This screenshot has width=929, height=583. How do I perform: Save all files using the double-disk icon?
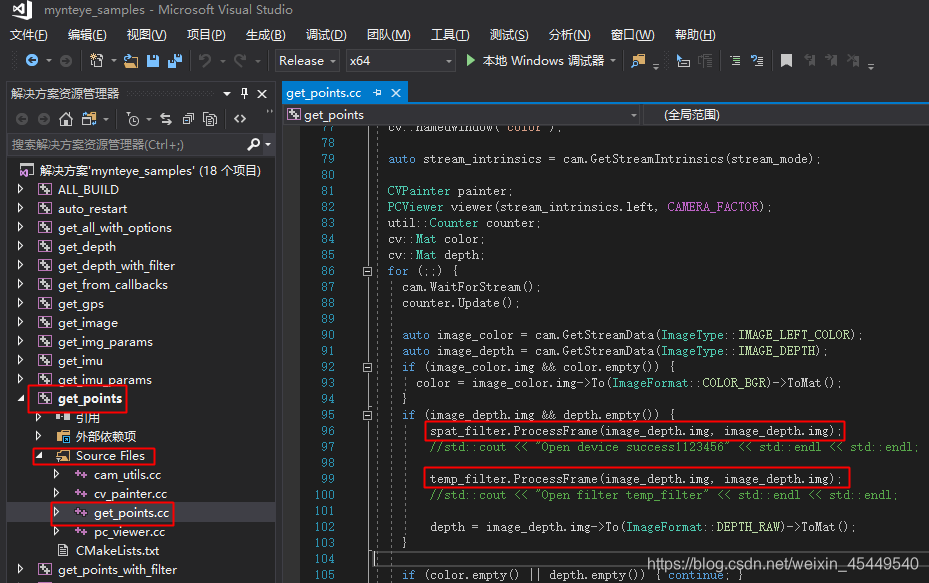(175, 60)
